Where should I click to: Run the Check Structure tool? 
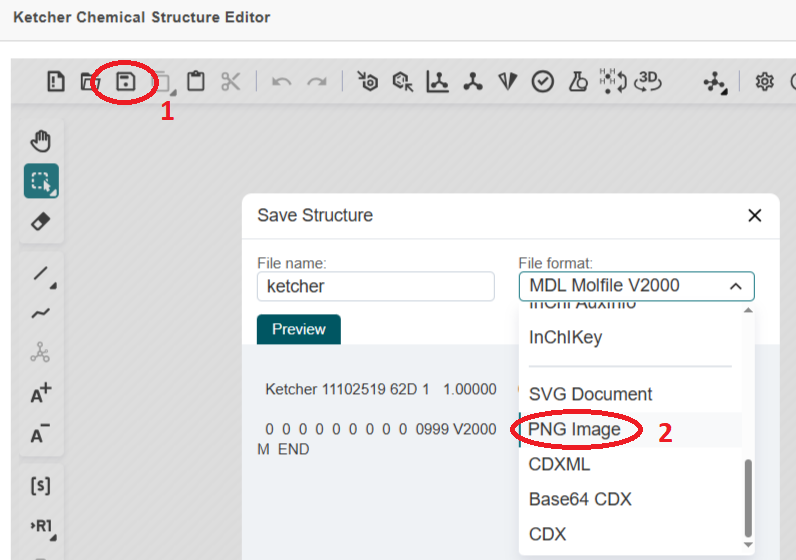click(x=542, y=82)
